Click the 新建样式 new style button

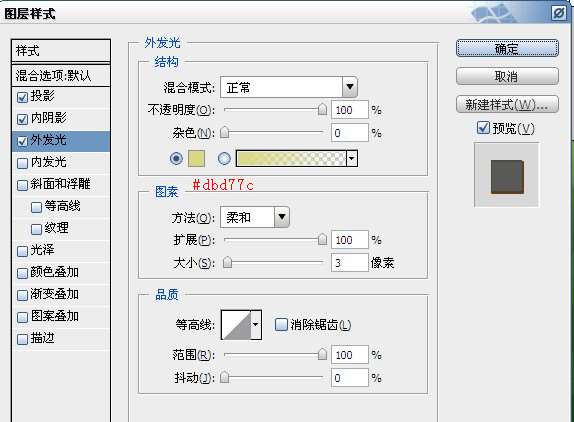click(507, 105)
